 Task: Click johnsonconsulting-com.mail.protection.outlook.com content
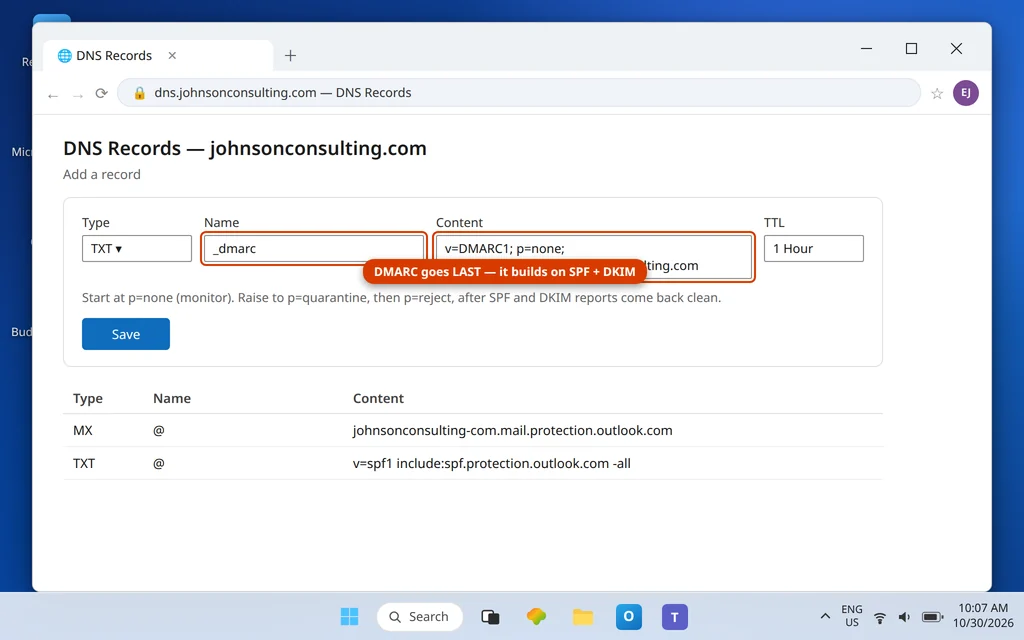513,430
